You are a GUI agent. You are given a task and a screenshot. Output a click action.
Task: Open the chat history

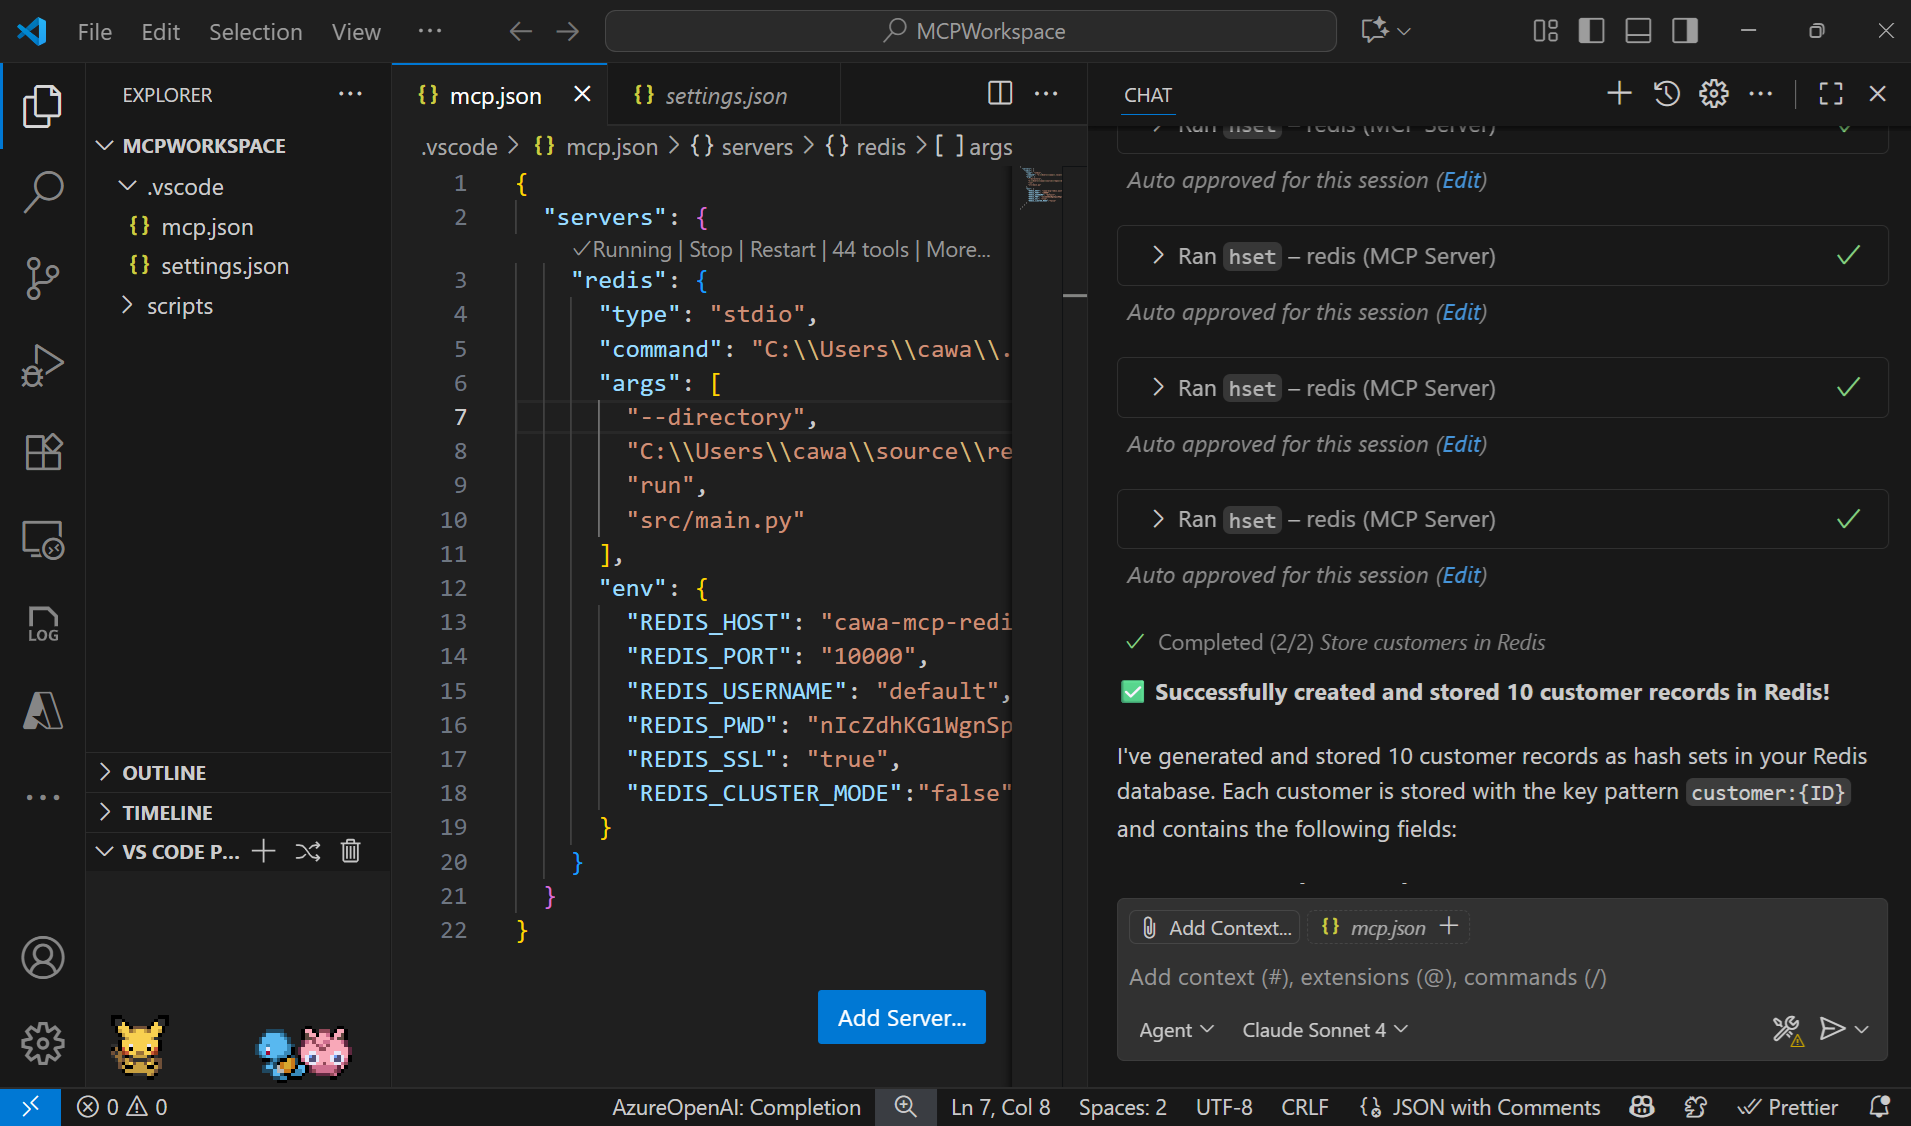[x=1666, y=93]
